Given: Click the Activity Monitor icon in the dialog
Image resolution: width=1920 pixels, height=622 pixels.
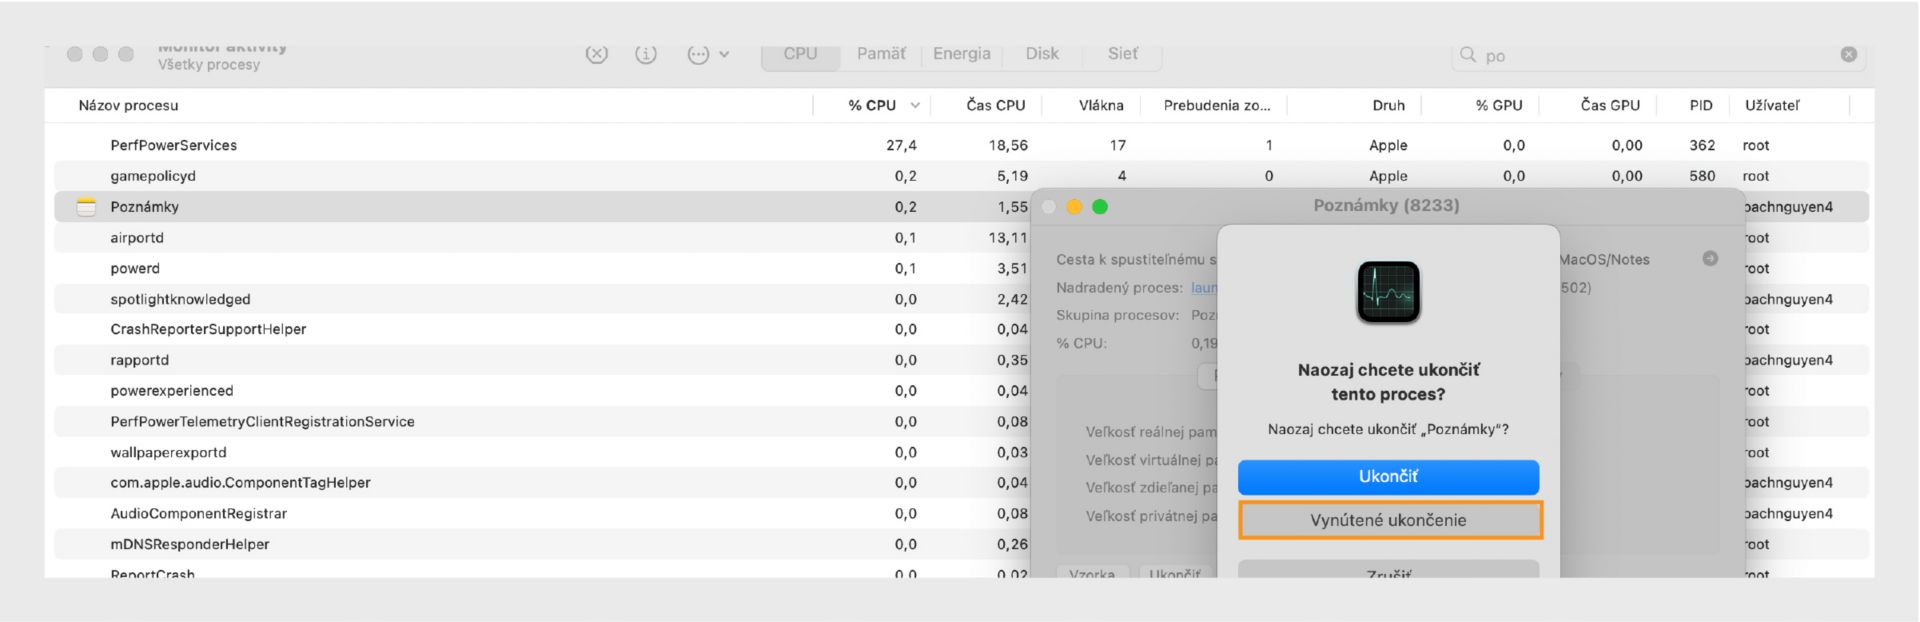Looking at the screenshot, I should pyautogui.click(x=1388, y=292).
